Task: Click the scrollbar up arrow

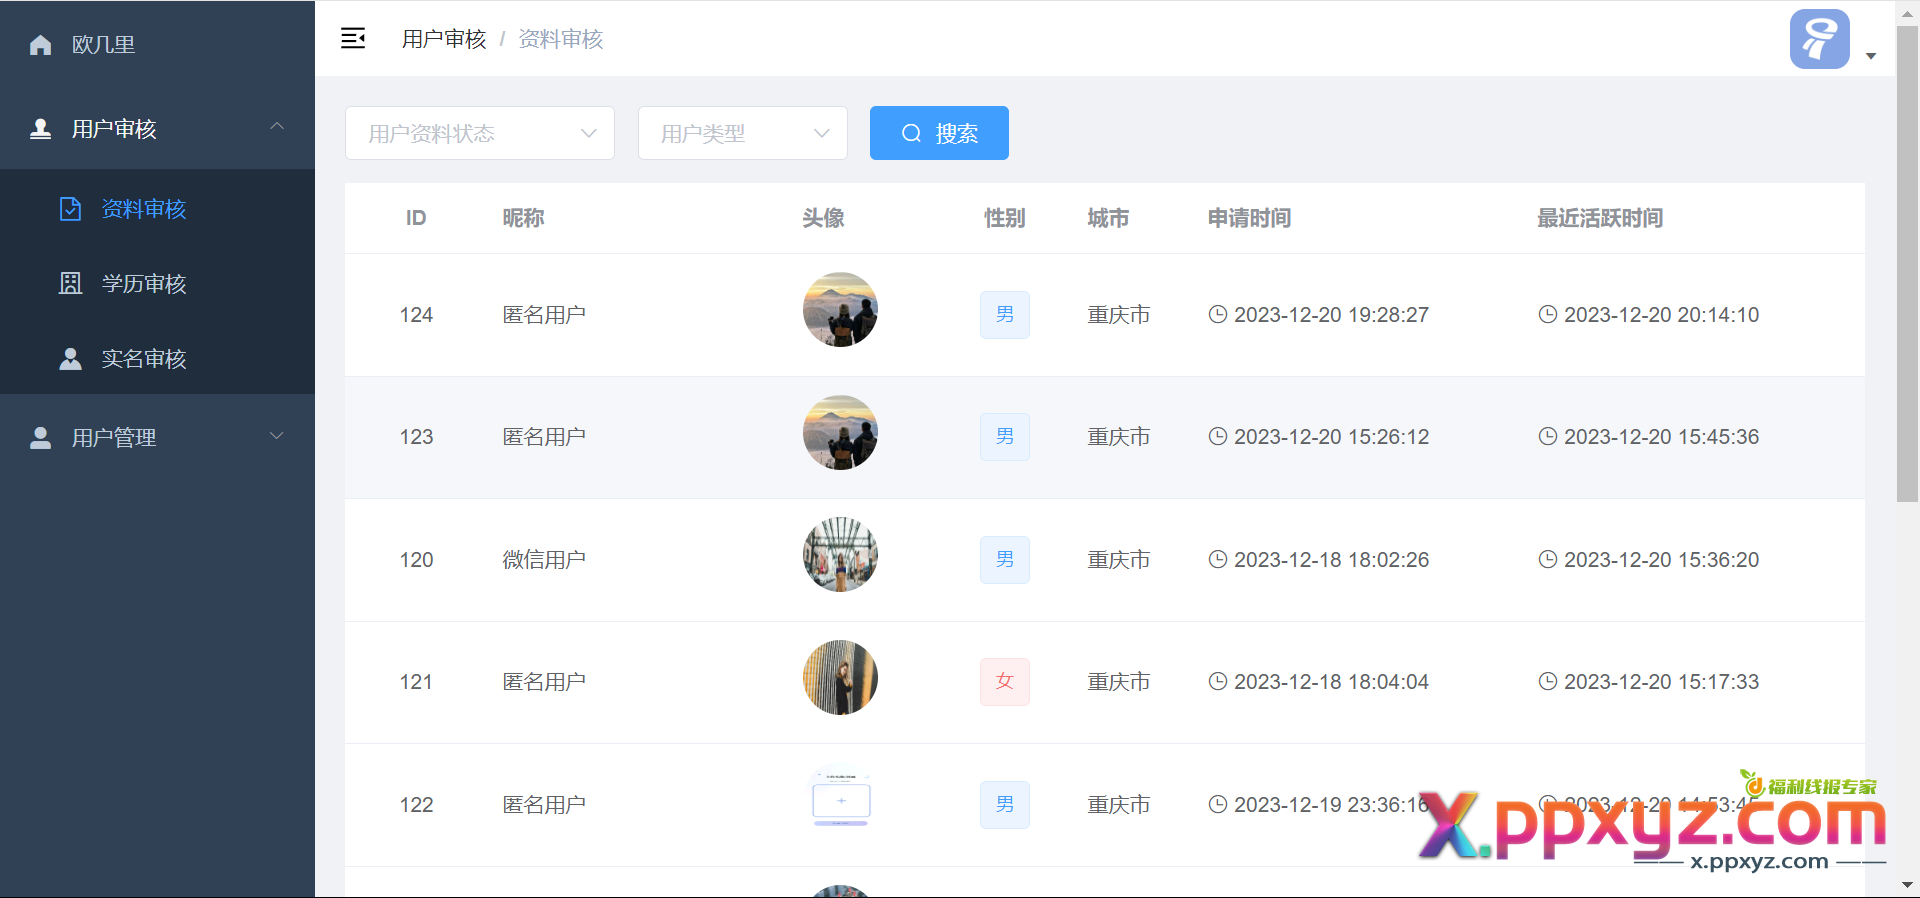Action: pyautogui.click(x=1907, y=12)
